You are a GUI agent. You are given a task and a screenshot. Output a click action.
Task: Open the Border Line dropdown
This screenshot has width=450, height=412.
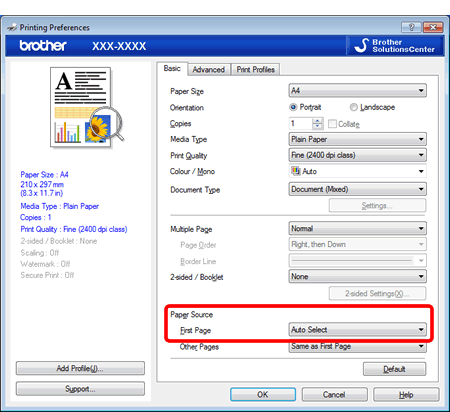(357, 260)
